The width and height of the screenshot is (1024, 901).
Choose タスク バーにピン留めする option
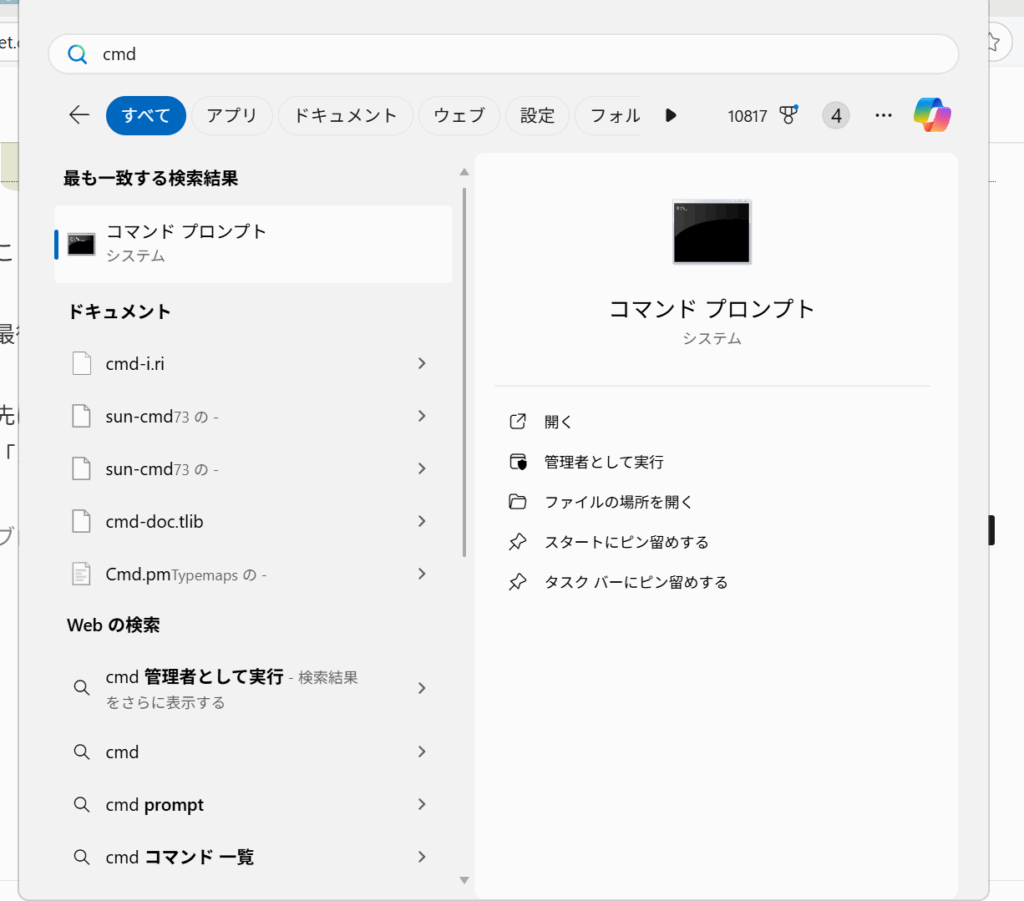tap(635, 582)
